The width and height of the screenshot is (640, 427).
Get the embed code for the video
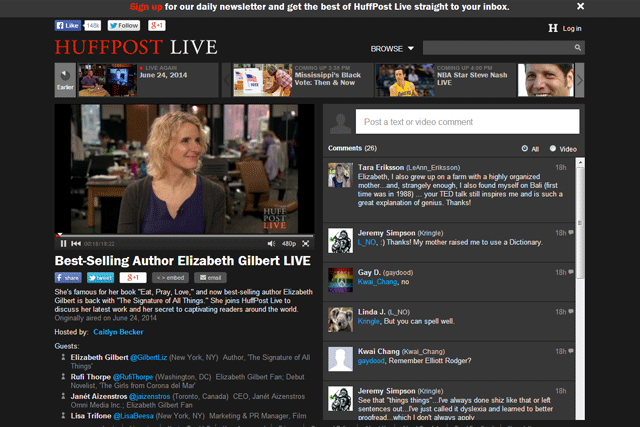(171, 278)
